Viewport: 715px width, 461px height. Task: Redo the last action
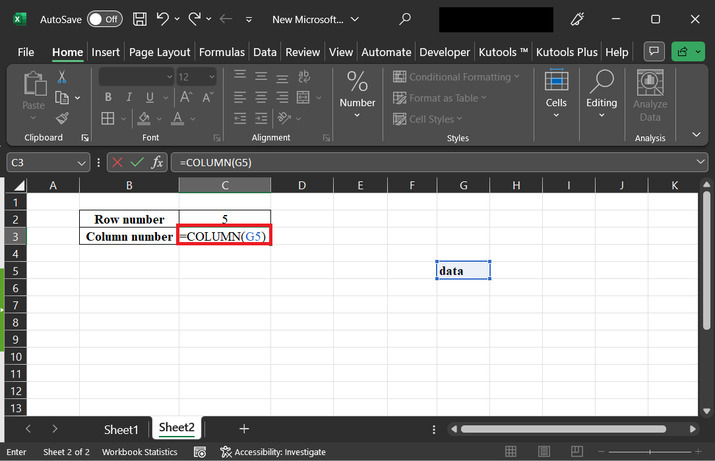[195, 19]
